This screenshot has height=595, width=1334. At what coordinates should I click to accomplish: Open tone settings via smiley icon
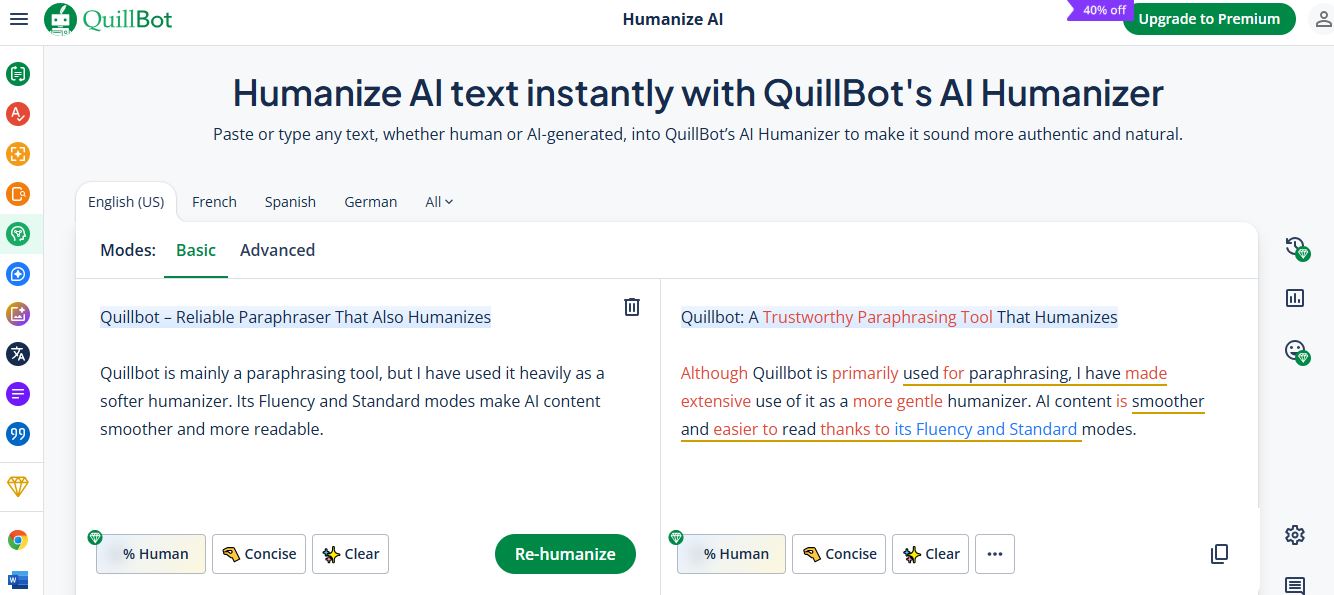1295,351
